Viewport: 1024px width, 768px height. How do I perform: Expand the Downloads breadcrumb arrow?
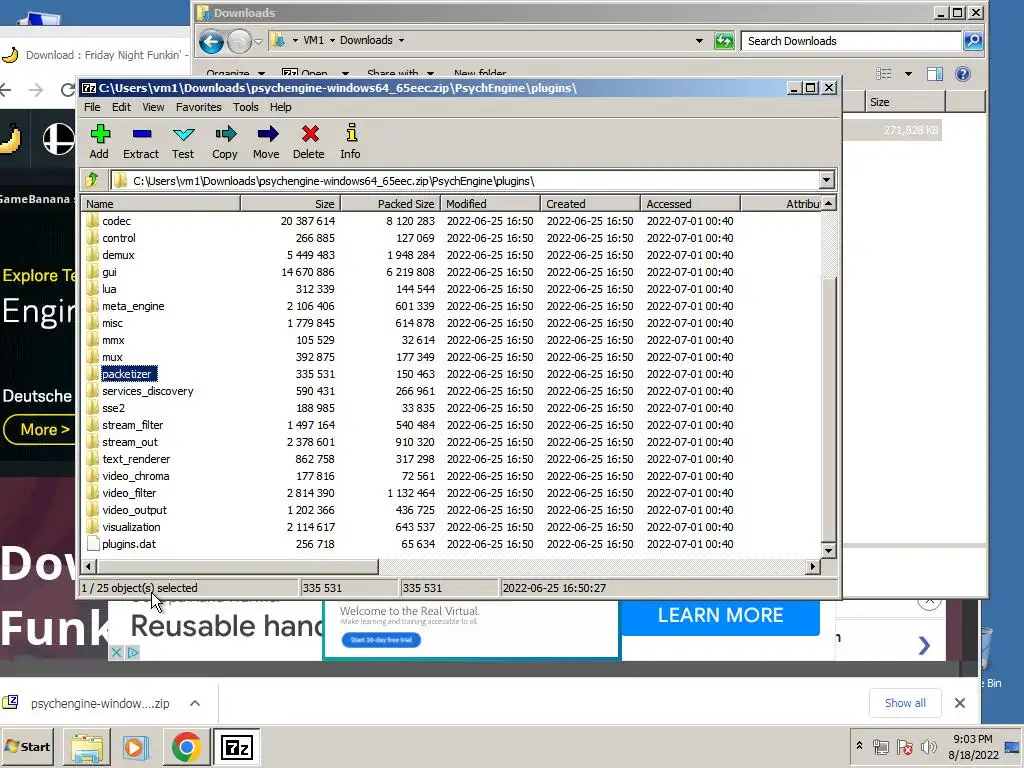(x=401, y=40)
